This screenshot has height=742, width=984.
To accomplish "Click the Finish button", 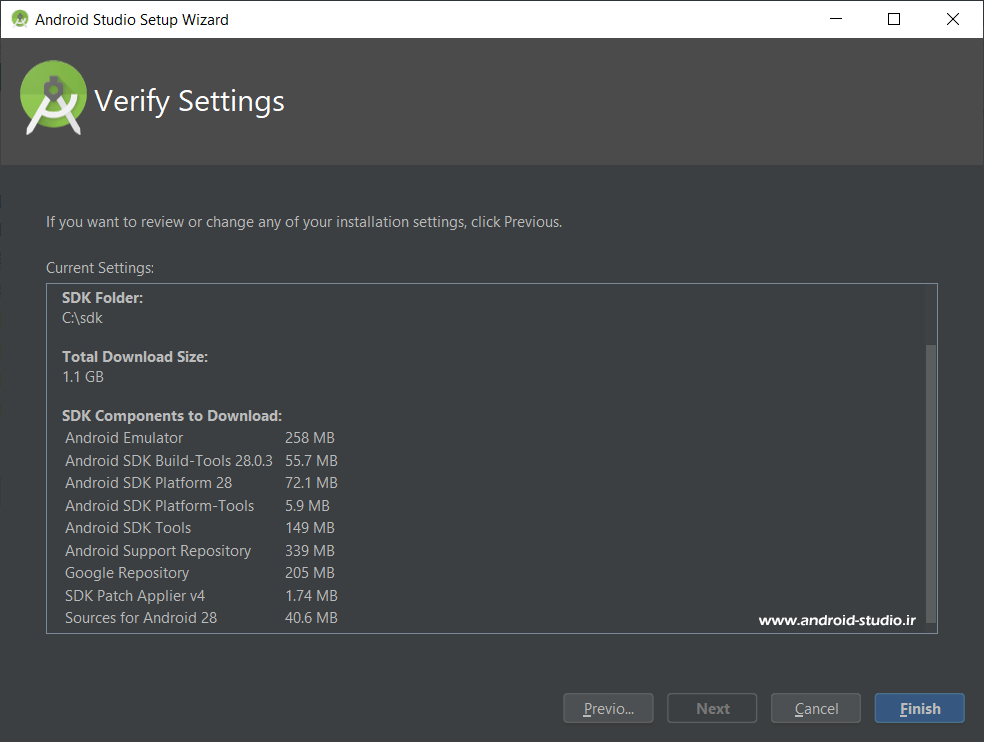I will [x=919, y=708].
